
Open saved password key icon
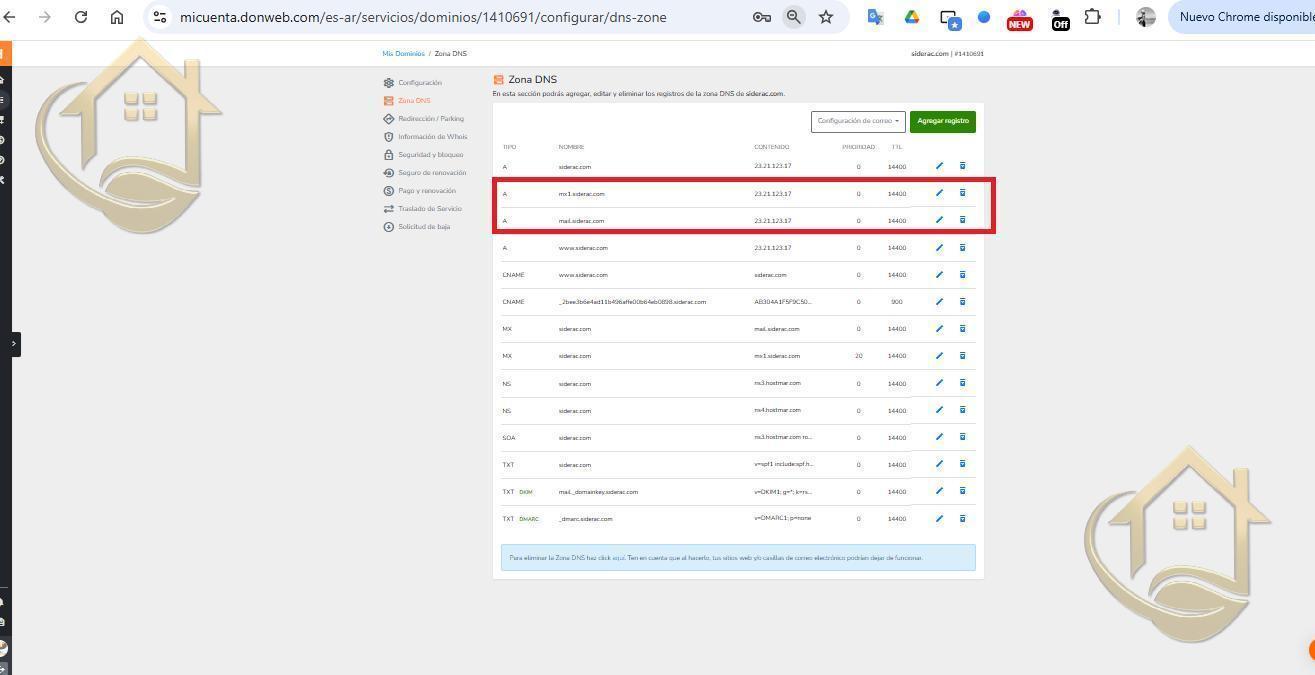tap(762, 17)
